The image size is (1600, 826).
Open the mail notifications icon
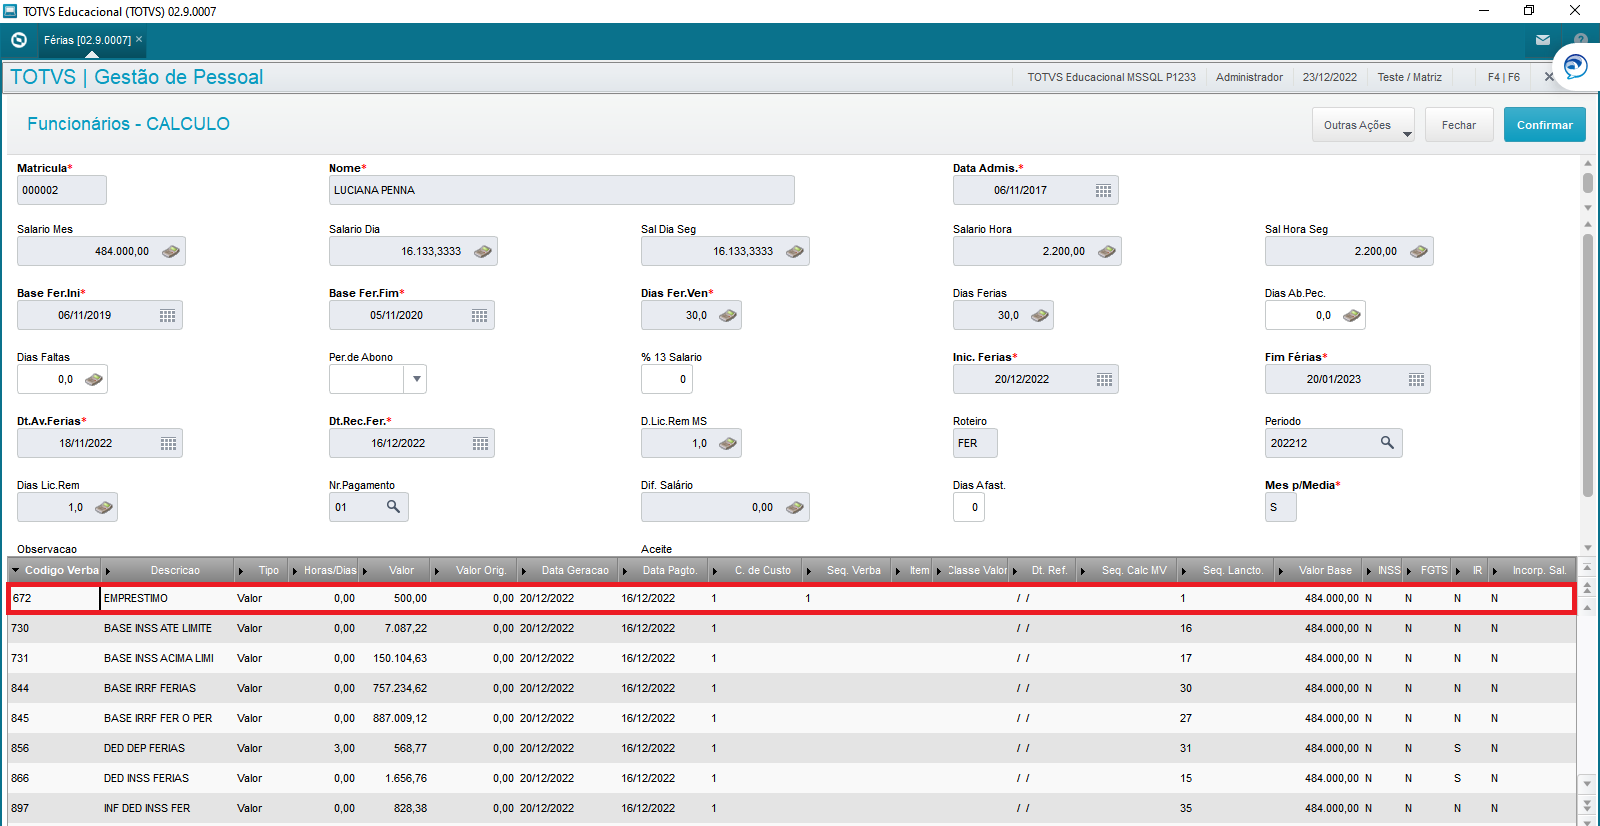[x=1543, y=40]
